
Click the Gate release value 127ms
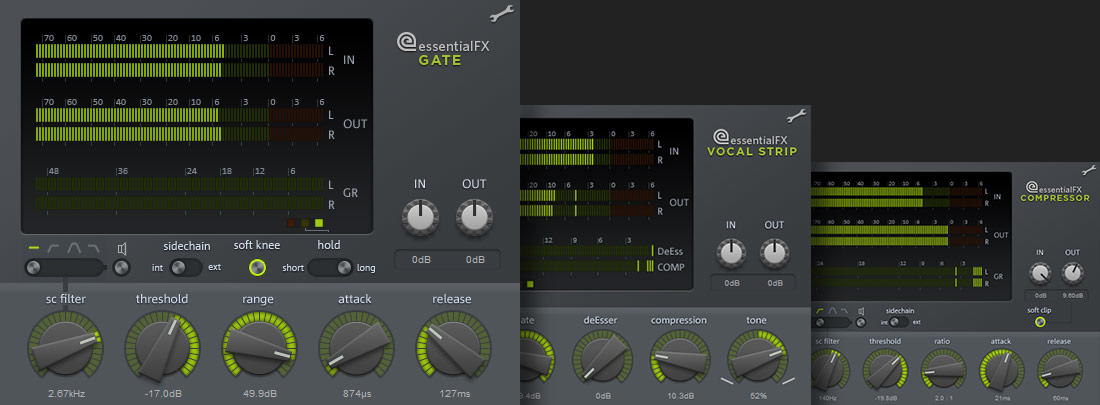click(455, 394)
